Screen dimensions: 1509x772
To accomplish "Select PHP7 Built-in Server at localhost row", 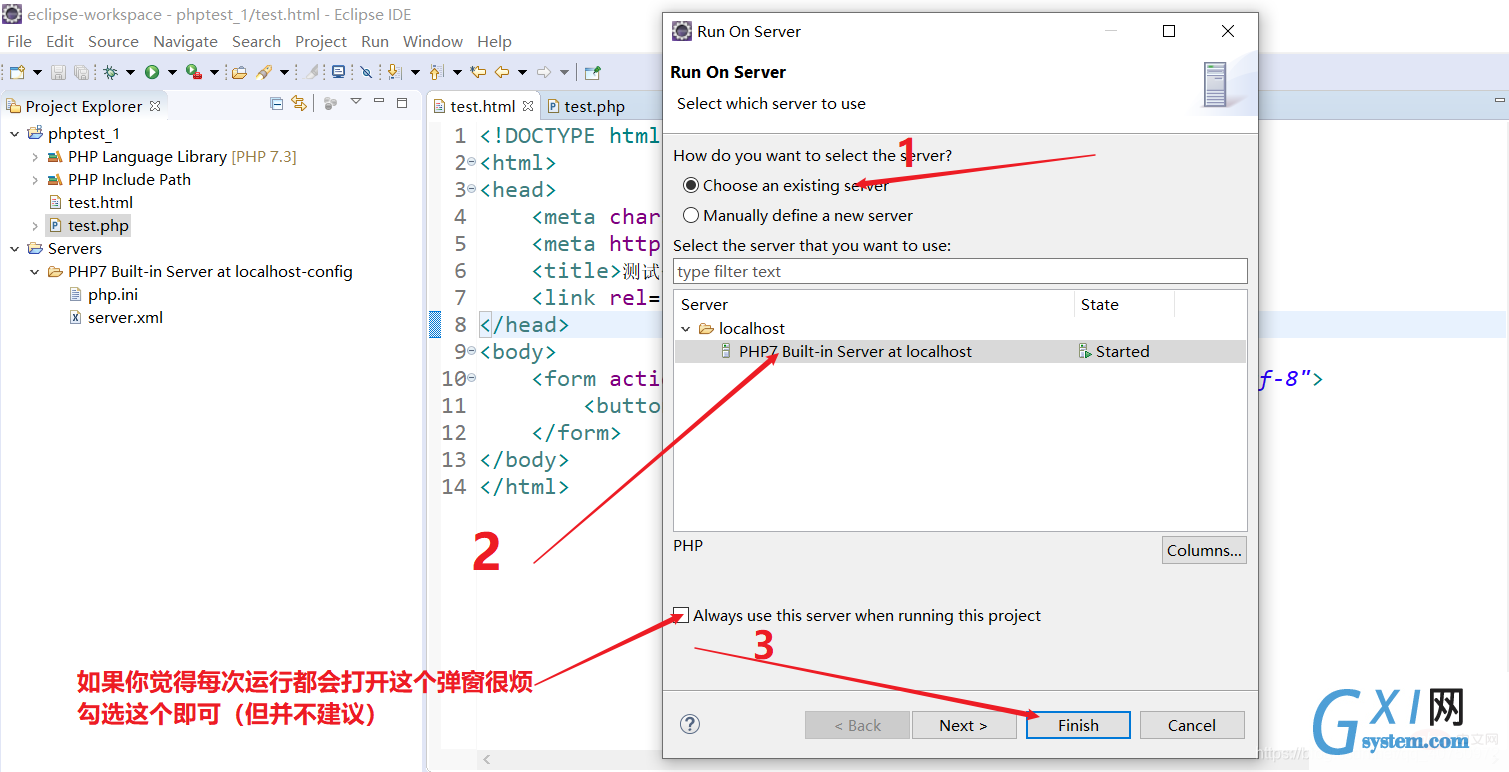I will point(960,351).
